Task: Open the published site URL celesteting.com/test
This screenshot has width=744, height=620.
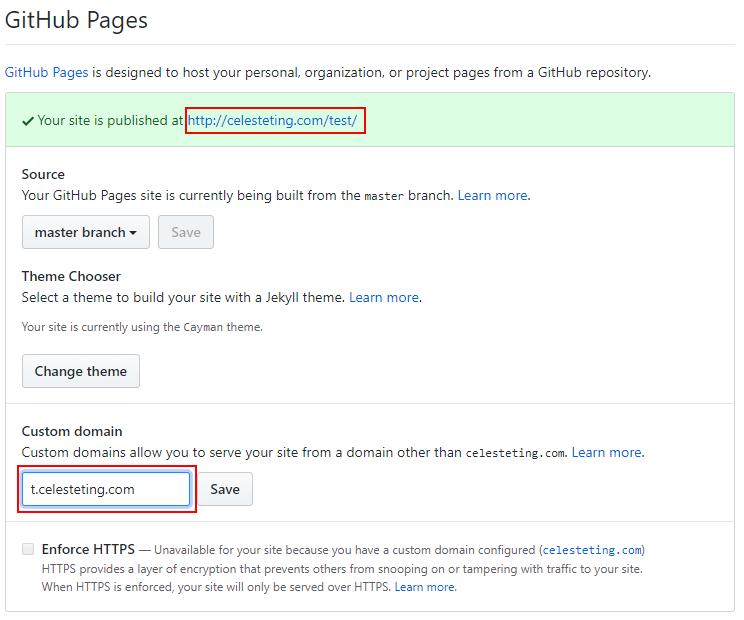Action: 272,120
